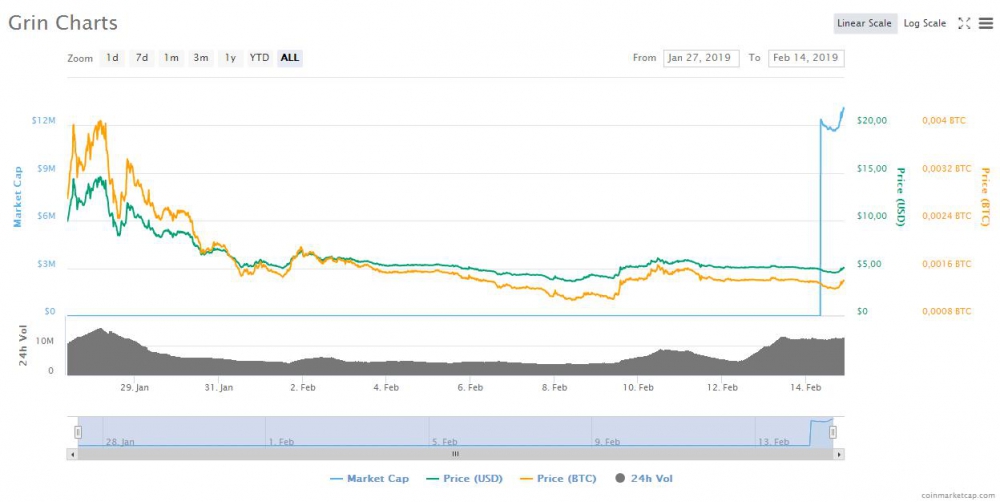Open the fullscreen expand icon
Screen dimensions: 1000x502
click(964, 24)
